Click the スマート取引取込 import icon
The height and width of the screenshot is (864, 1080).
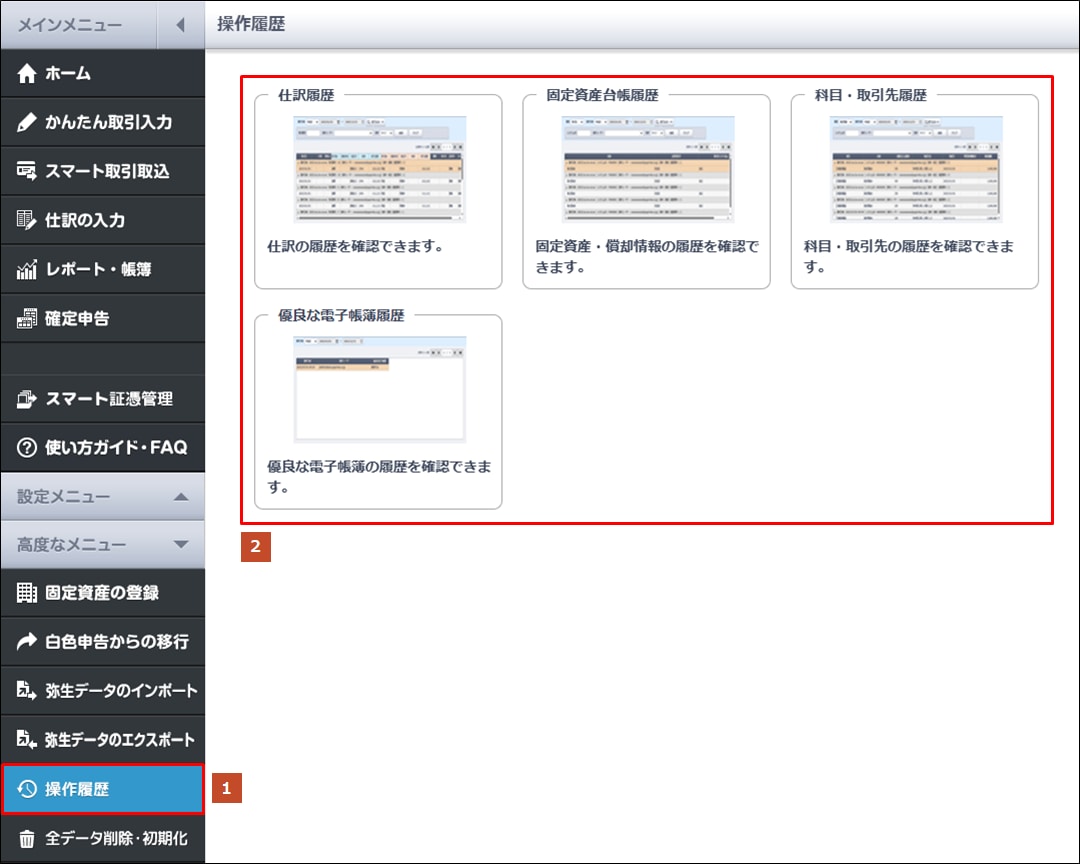point(26,171)
